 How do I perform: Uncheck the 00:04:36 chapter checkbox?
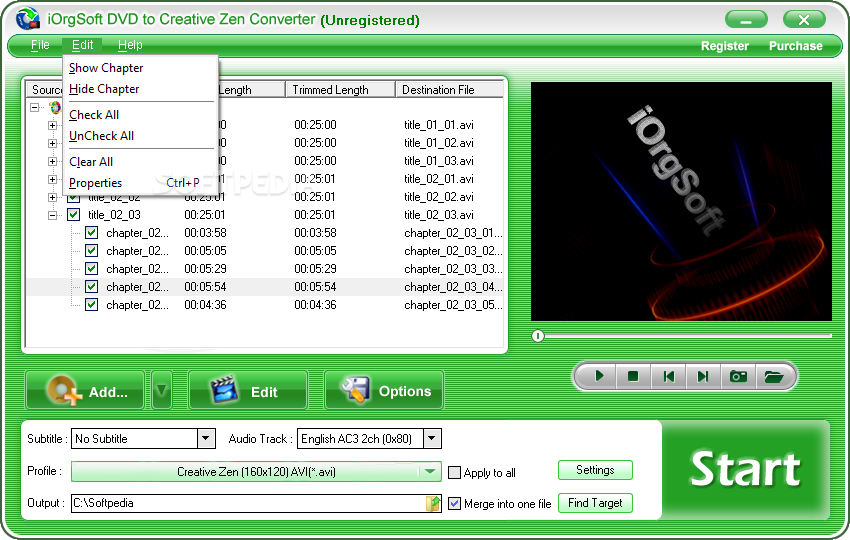(x=92, y=305)
